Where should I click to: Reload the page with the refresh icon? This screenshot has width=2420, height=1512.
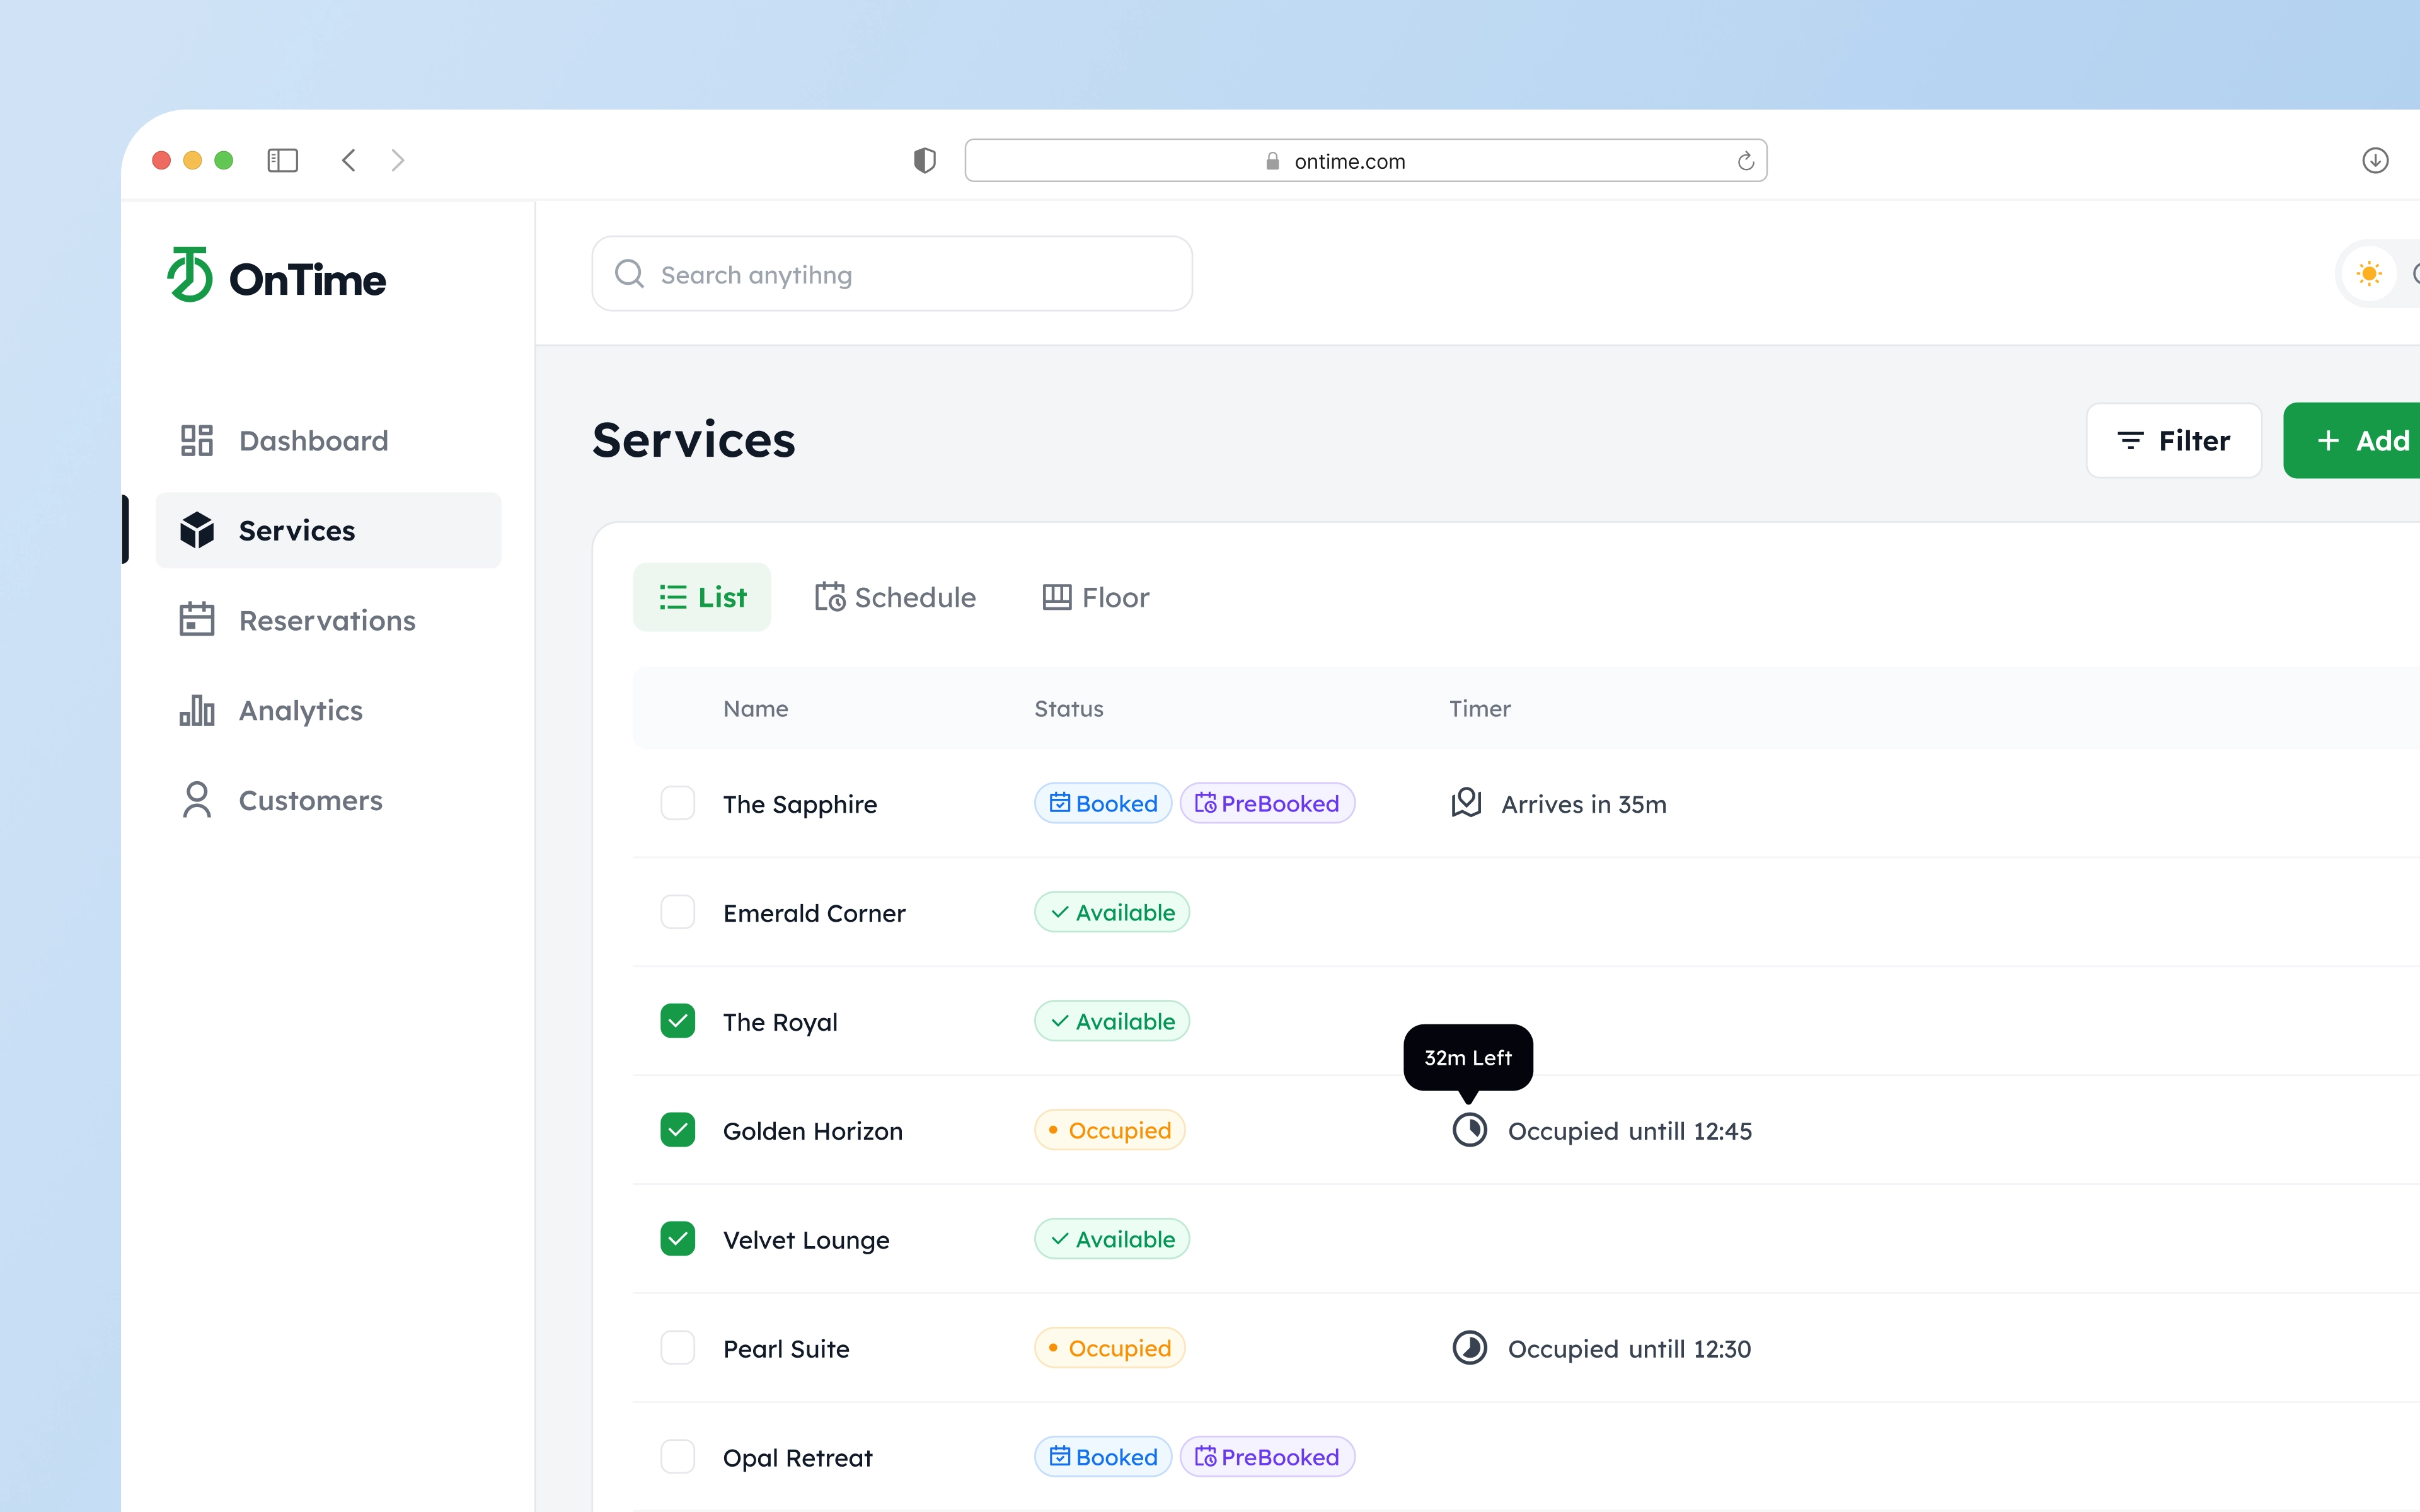(x=1746, y=161)
